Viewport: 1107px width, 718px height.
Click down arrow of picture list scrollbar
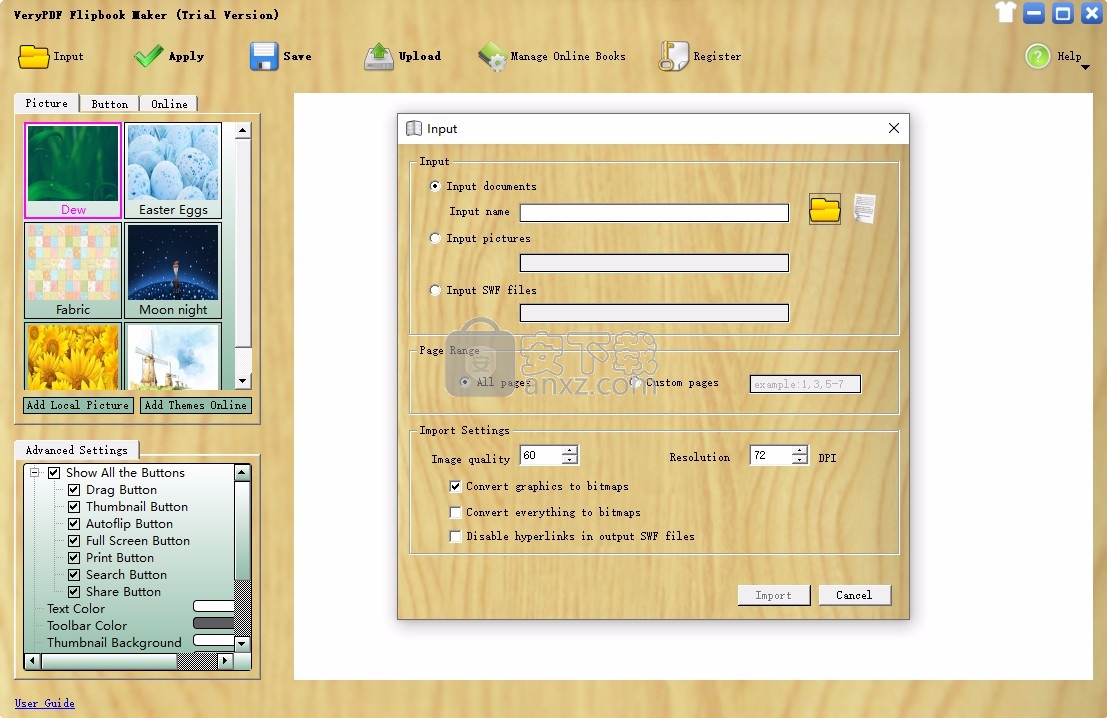[243, 381]
